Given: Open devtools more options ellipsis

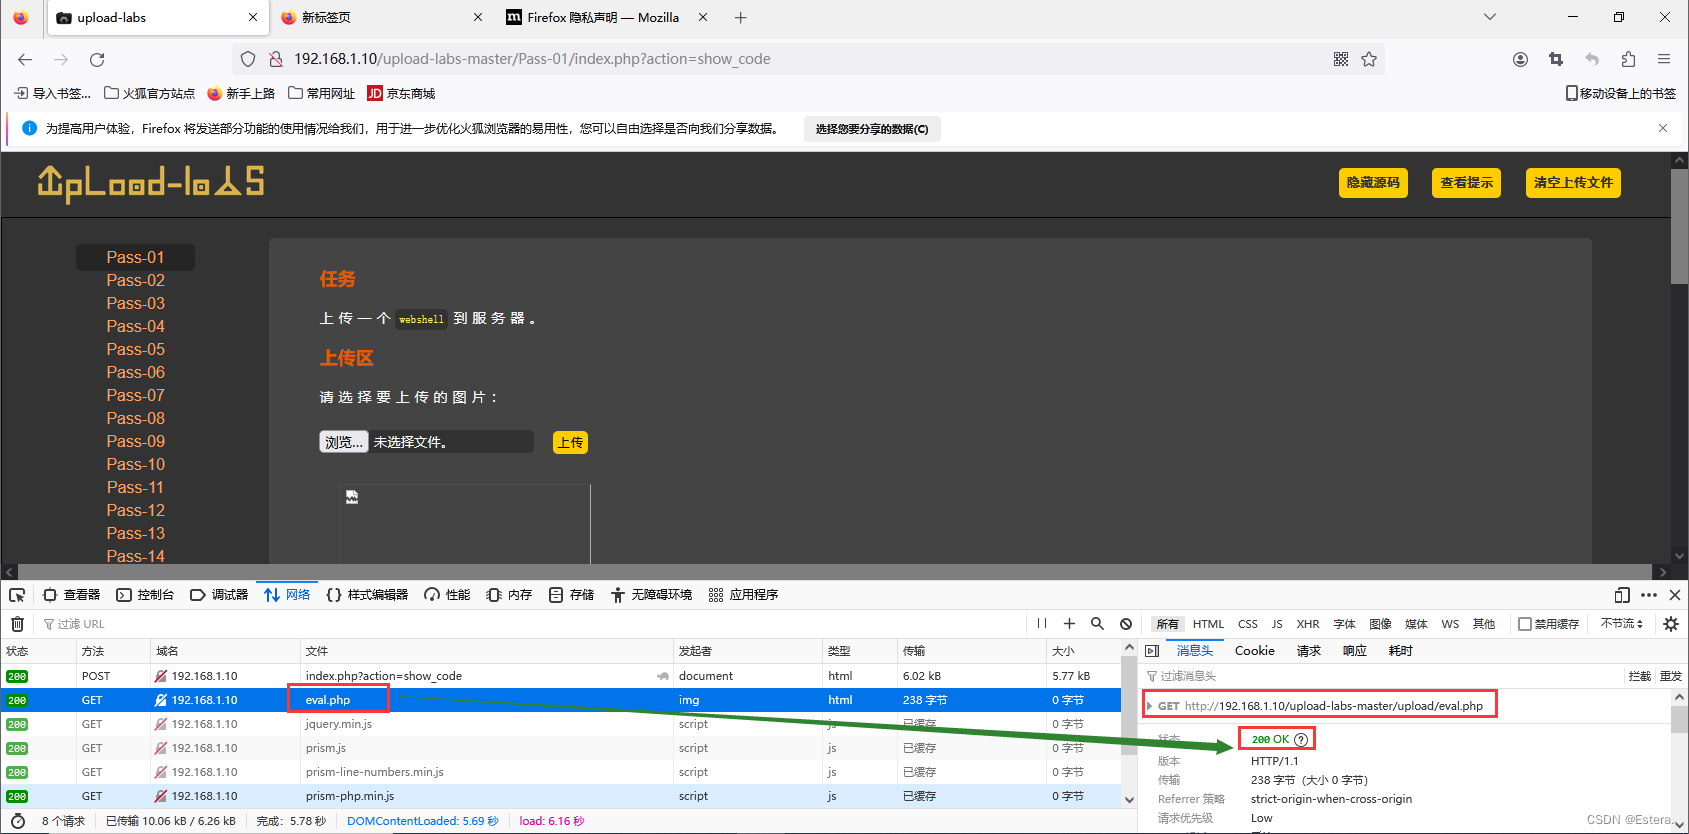Looking at the screenshot, I should [x=1649, y=595].
